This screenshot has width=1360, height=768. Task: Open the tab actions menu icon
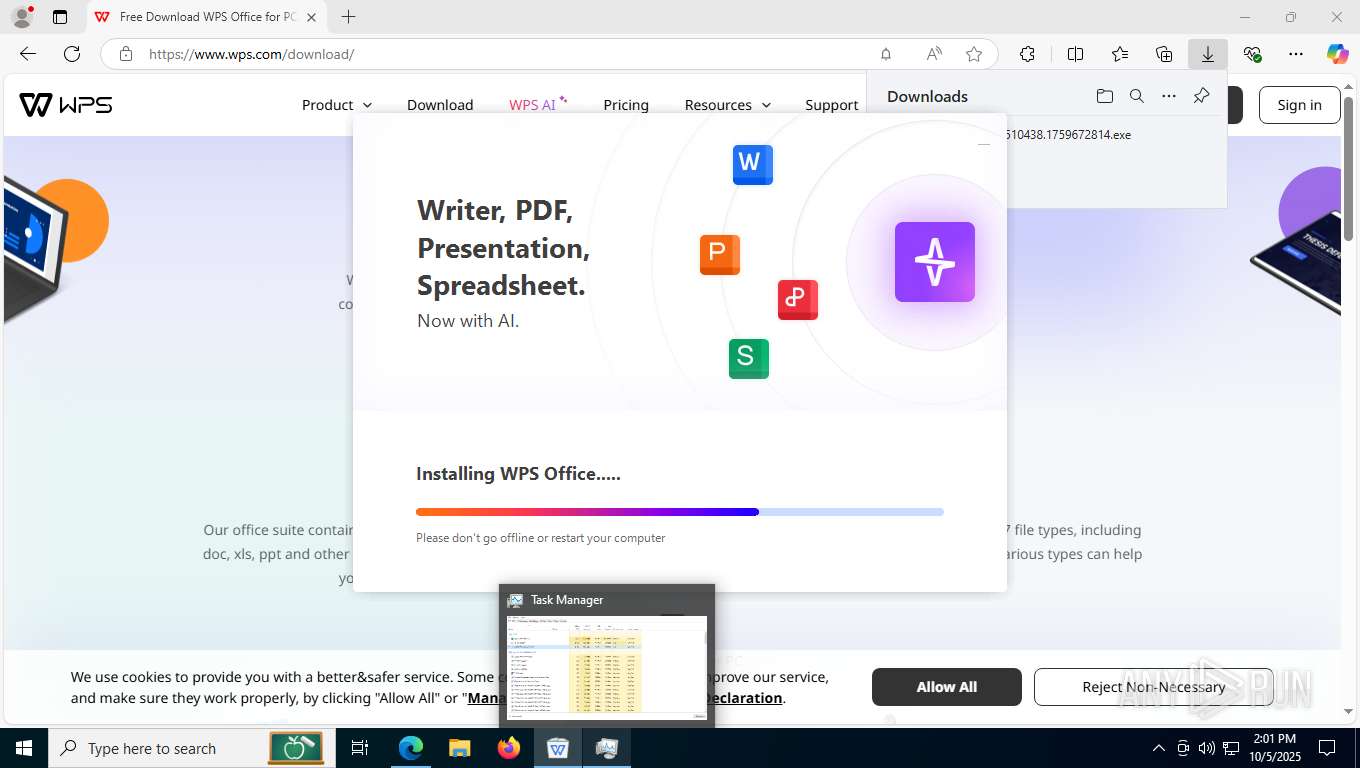click(60, 17)
